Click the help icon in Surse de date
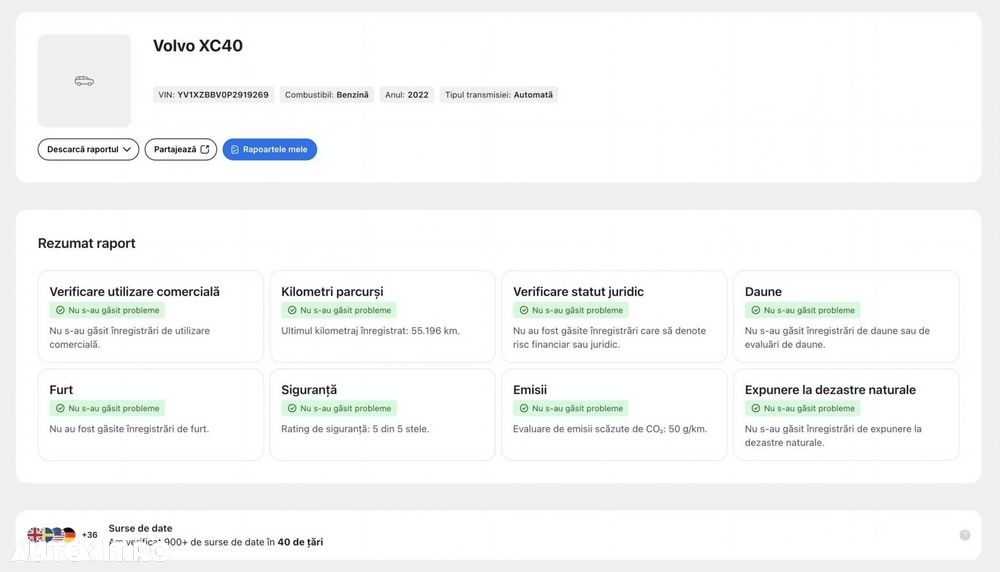1000x572 pixels. (x=965, y=535)
